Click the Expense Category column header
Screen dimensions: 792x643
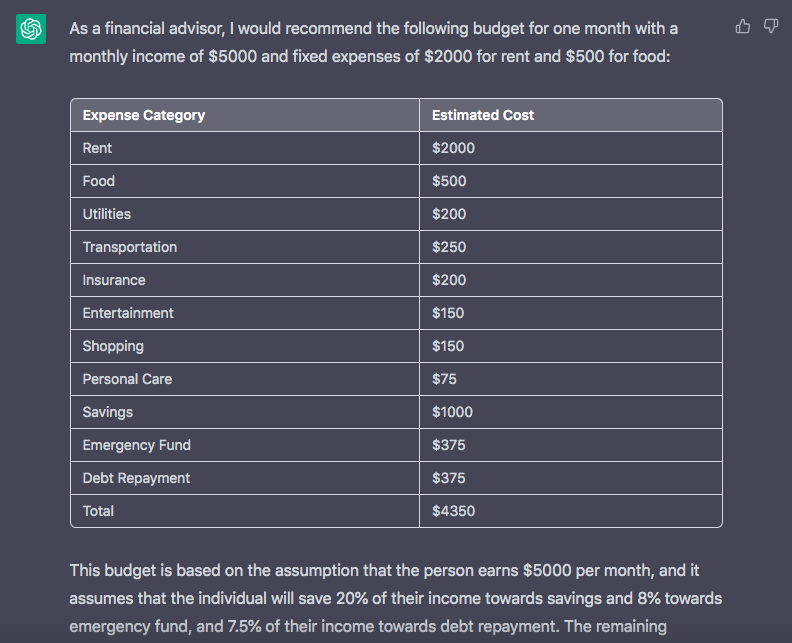click(x=144, y=115)
